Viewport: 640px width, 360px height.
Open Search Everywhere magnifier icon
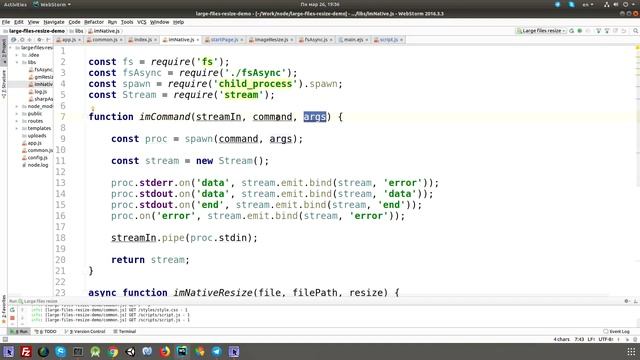click(x=636, y=31)
